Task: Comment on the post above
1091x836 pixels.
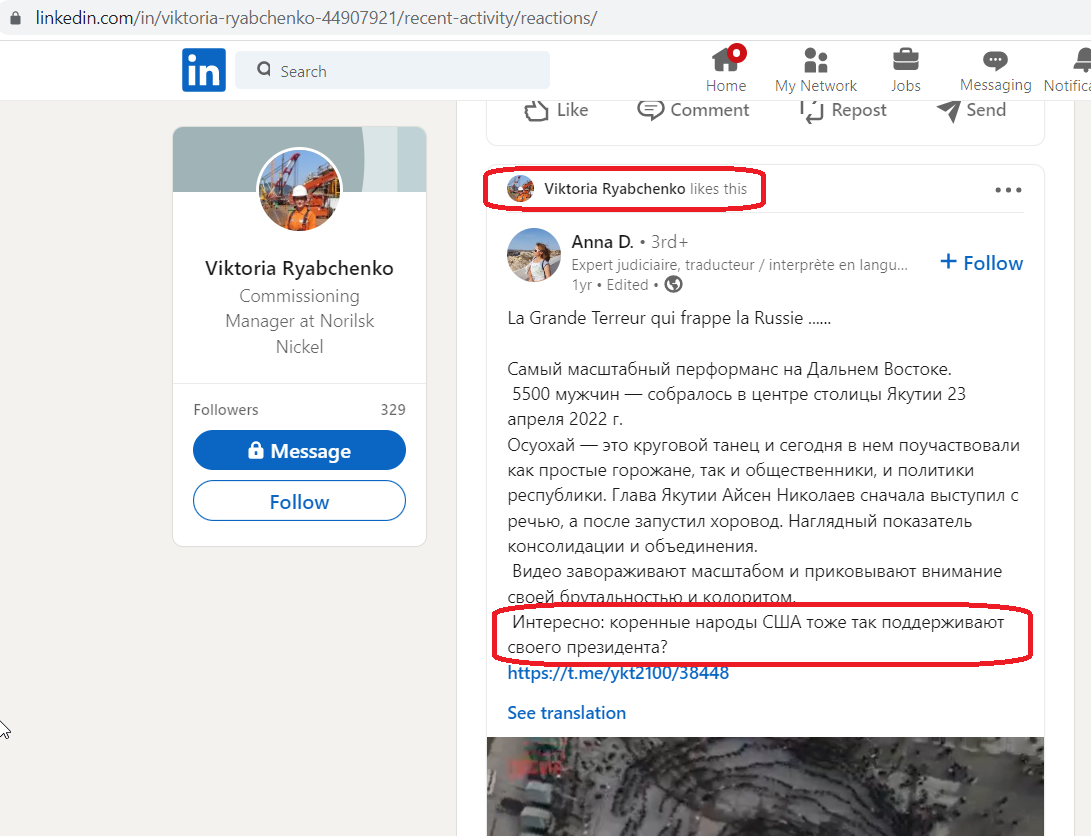Action: tap(693, 110)
